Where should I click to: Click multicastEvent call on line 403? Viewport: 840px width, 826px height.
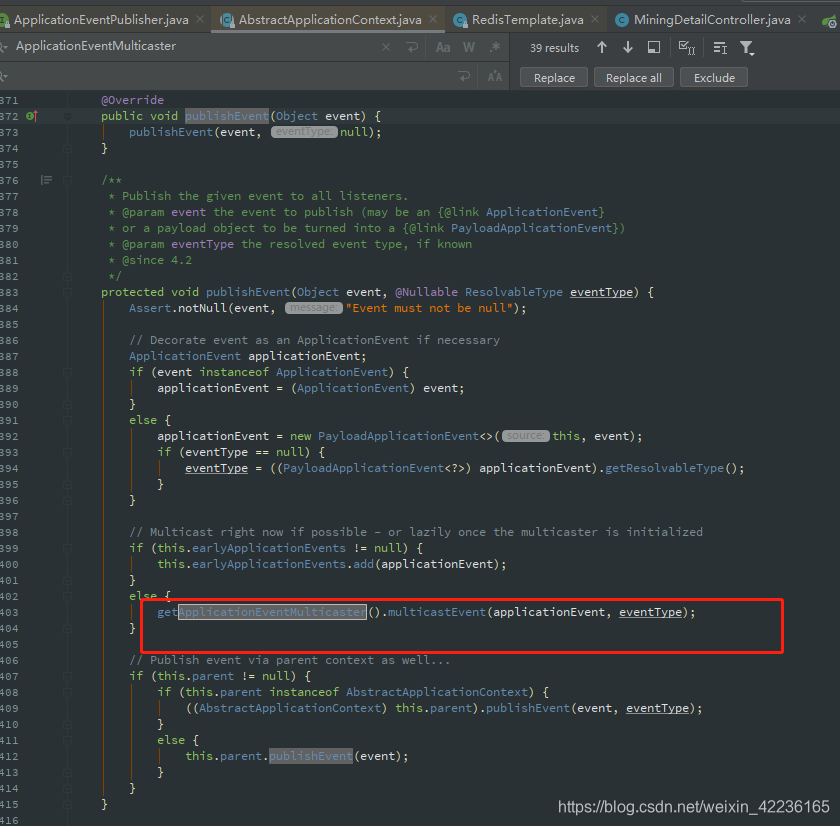(437, 612)
